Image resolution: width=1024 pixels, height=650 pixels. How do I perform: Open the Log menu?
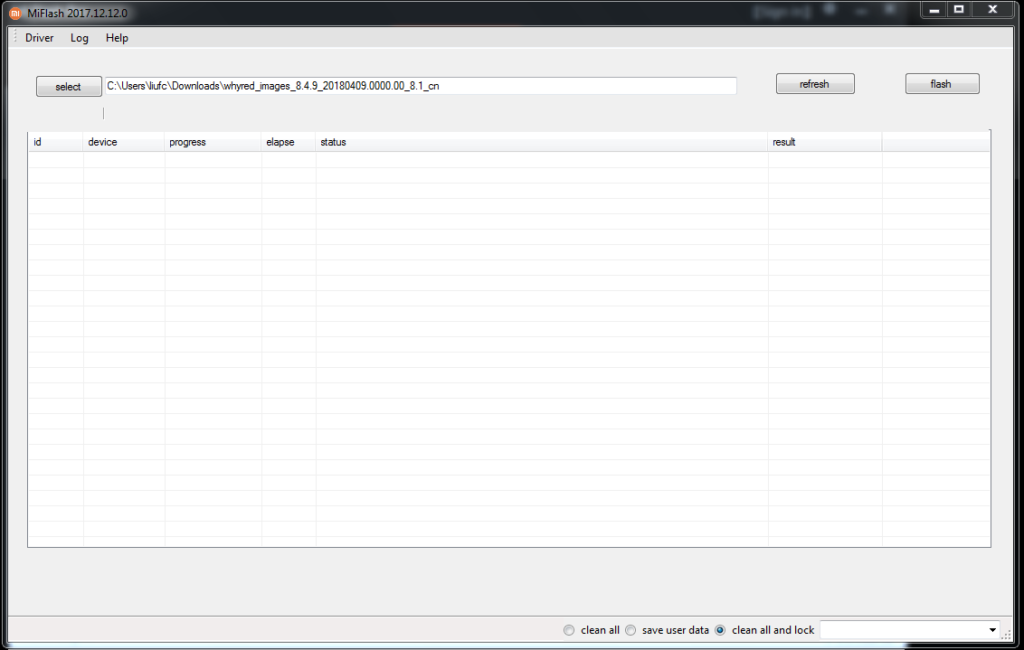(80, 38)
